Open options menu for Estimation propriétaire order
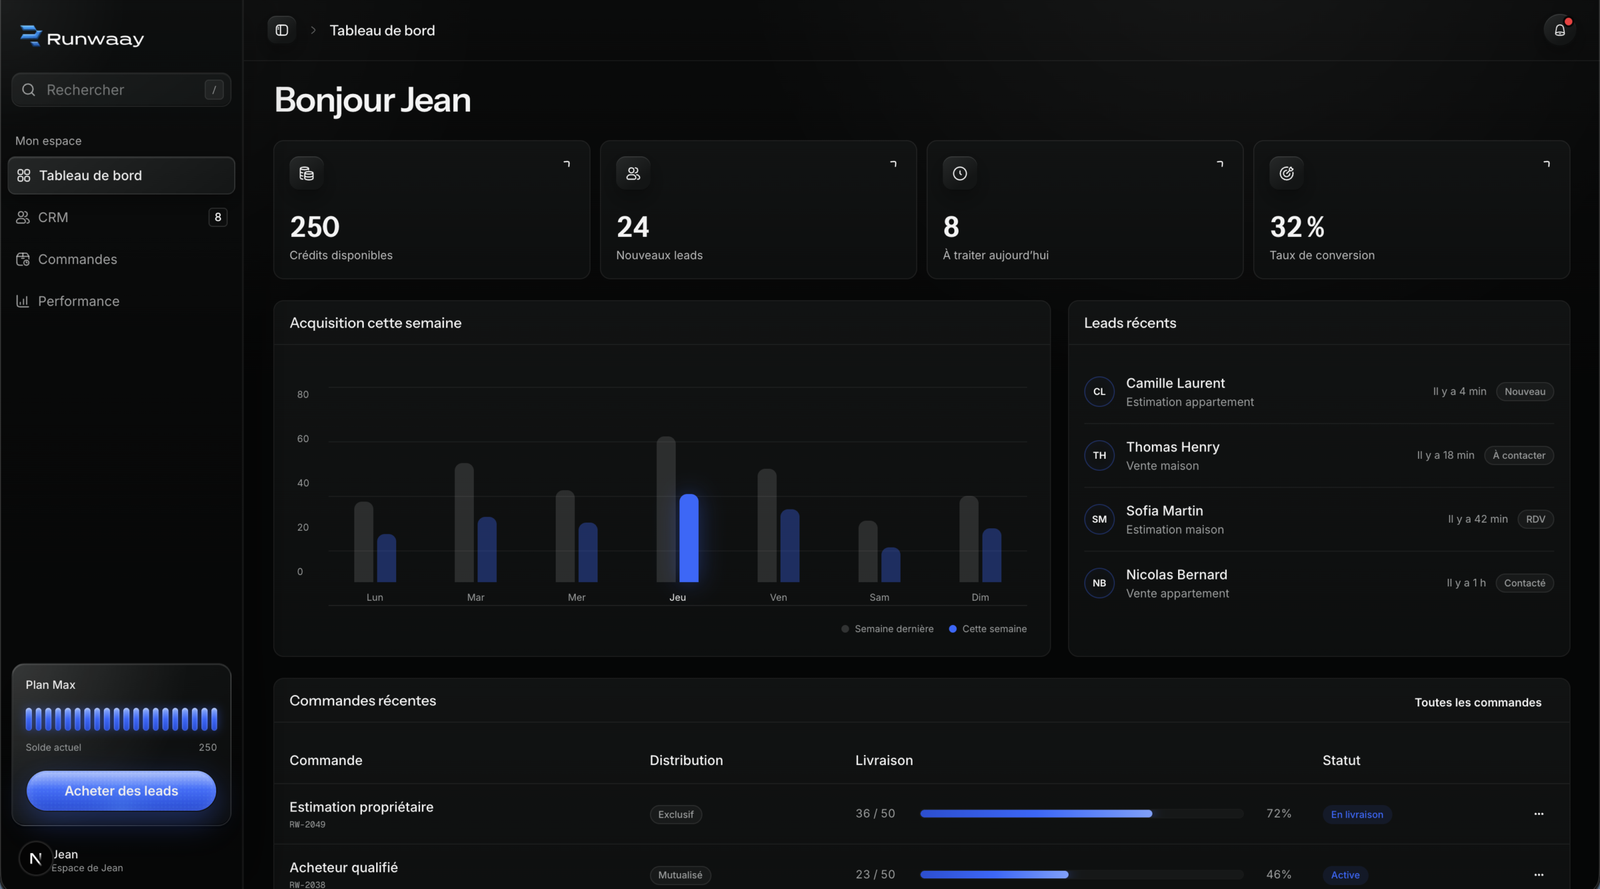 [1539, 814]
